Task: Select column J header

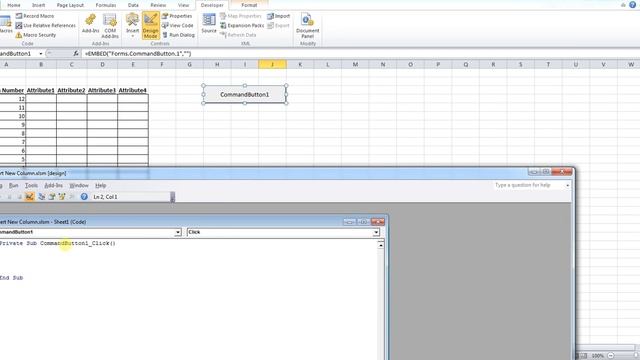Action: tap(272, 64)
